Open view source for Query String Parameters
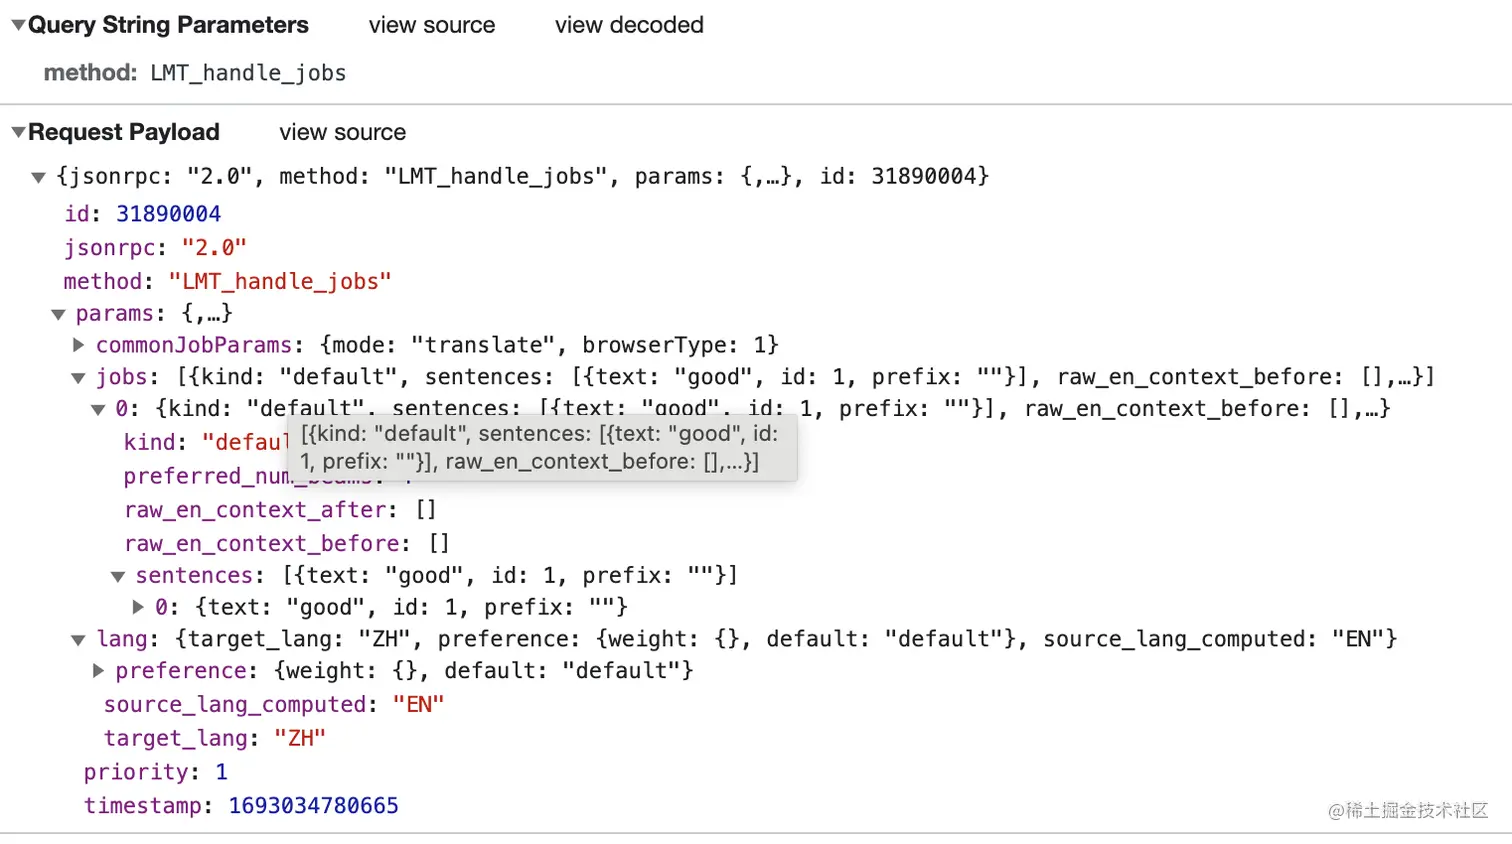1512x844 pixels. click(431, 25)
